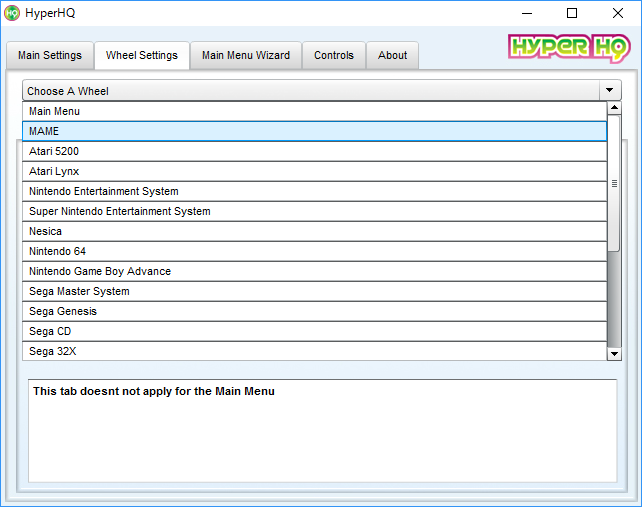Click the wheel list scrollbar thumb
Viewport: 642px width, 507px height.
click(614, 183)
